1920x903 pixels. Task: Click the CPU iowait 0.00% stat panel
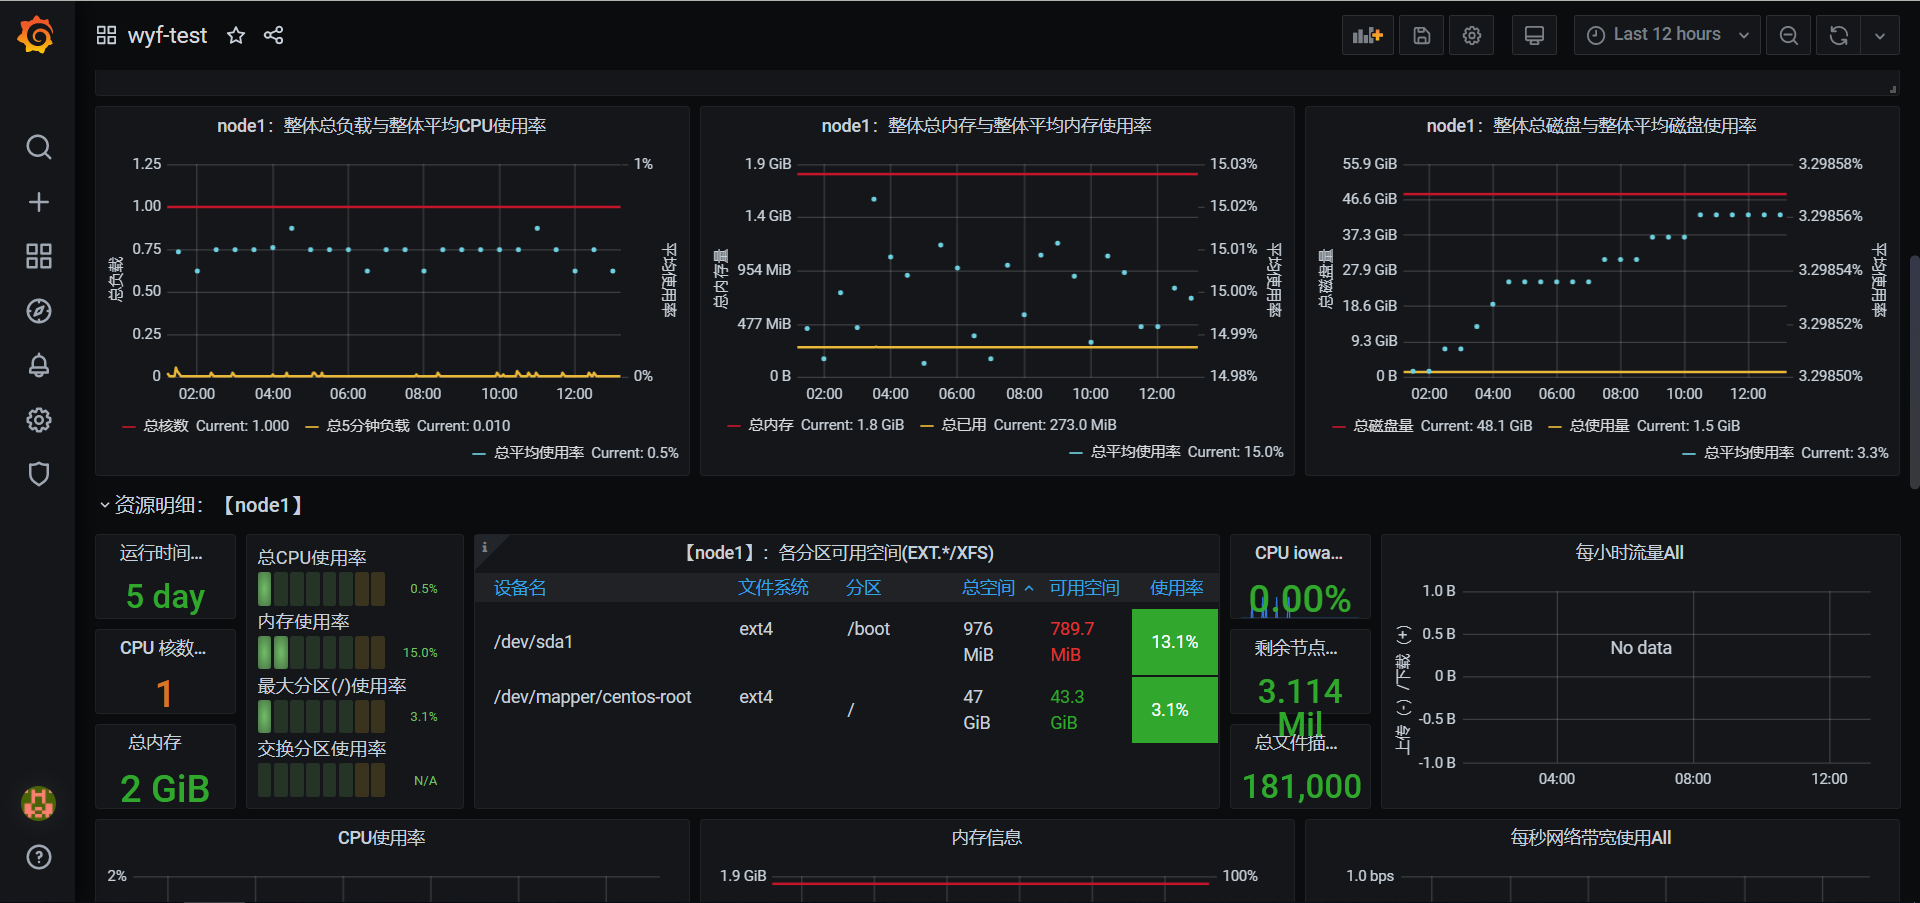1299,577
